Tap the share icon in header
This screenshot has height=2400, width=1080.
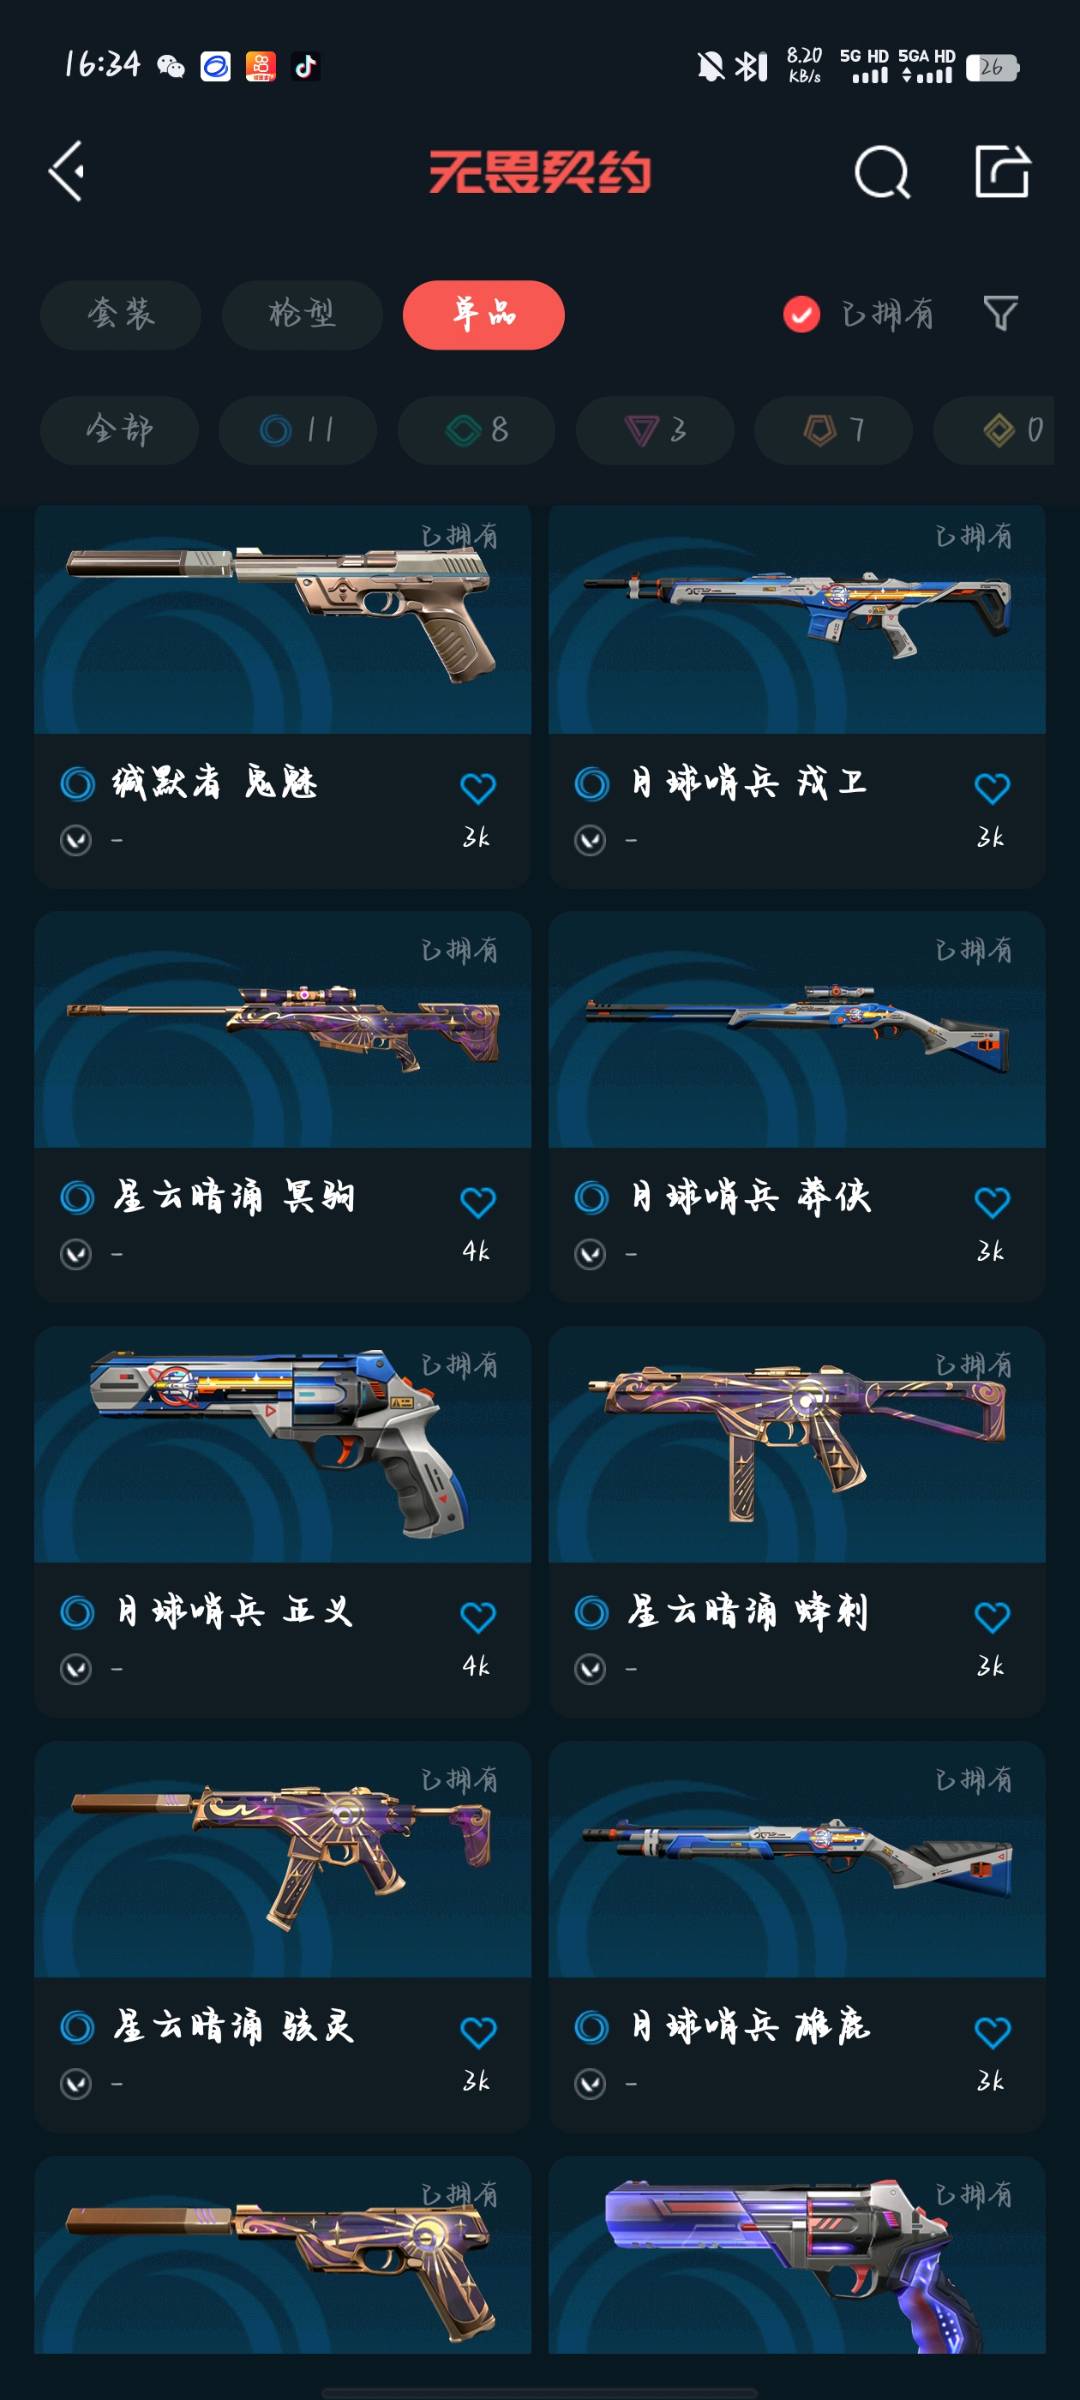point(1003,171)
